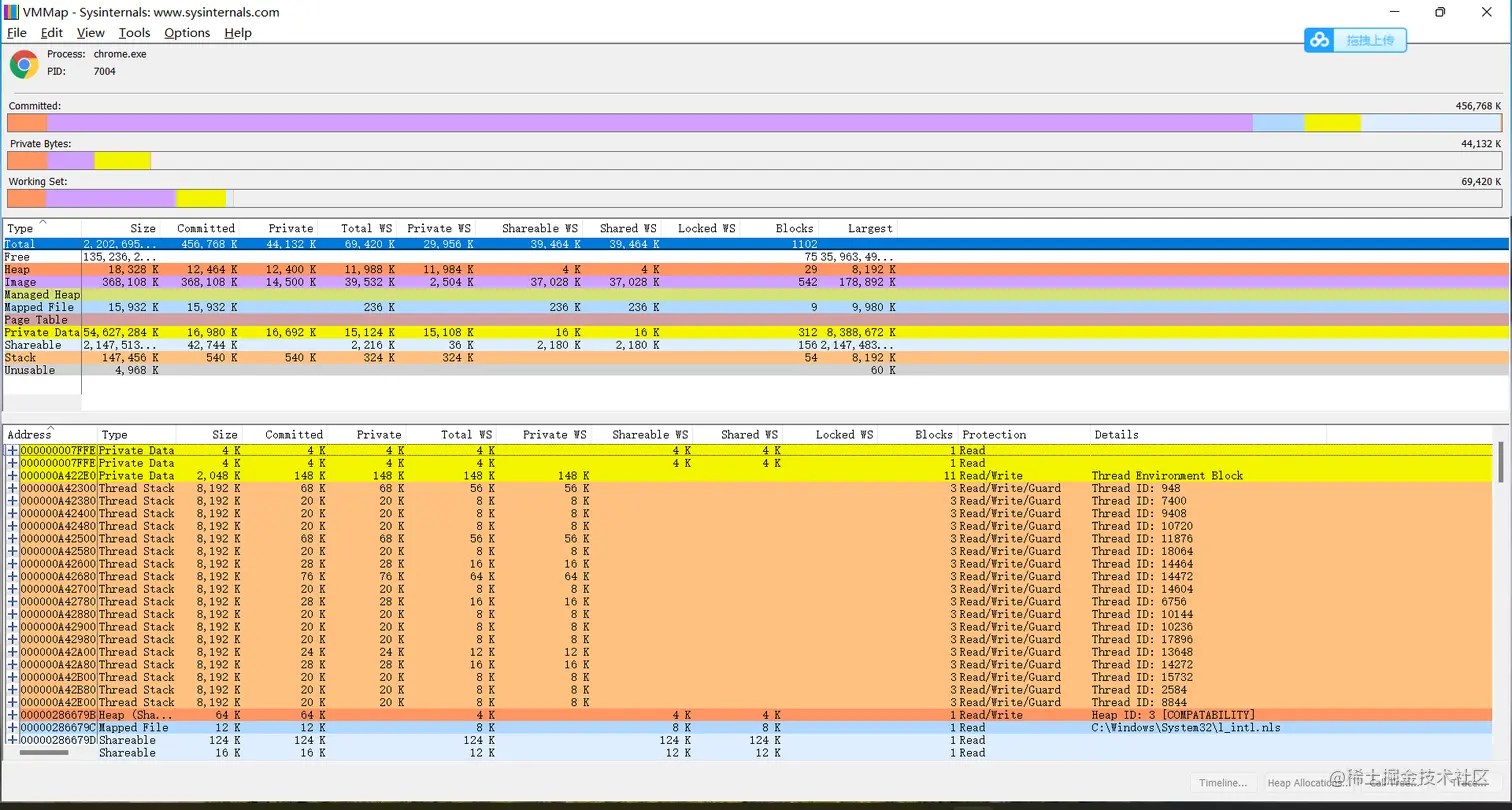
Task: Click the details list horizontal scrollbar thumb
Action: (43, 753)
